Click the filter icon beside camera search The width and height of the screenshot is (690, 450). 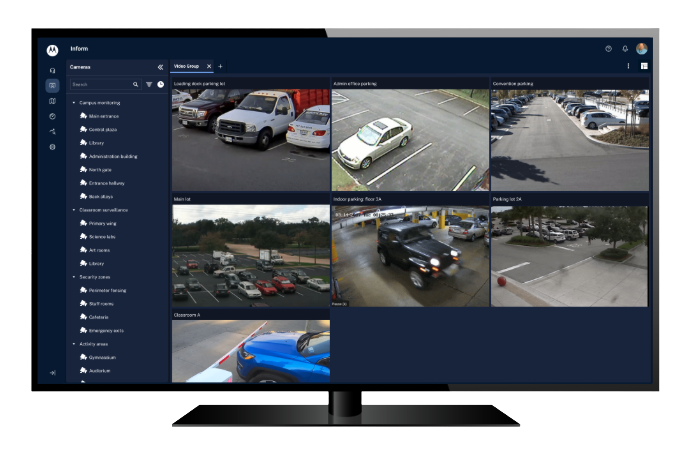(x=149, y=85)
